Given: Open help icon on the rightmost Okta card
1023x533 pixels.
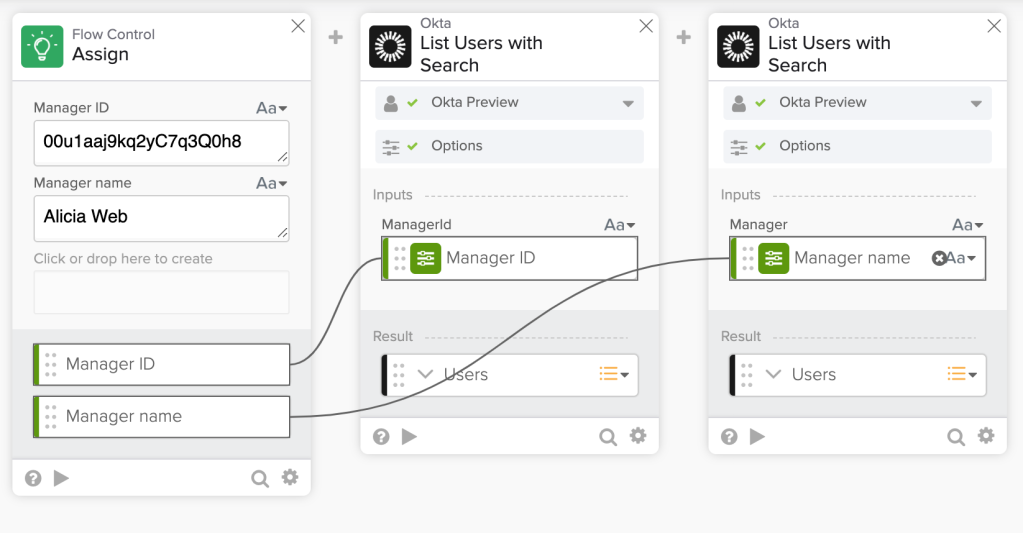Looking at the screenshot, I should tap(729, 436).
